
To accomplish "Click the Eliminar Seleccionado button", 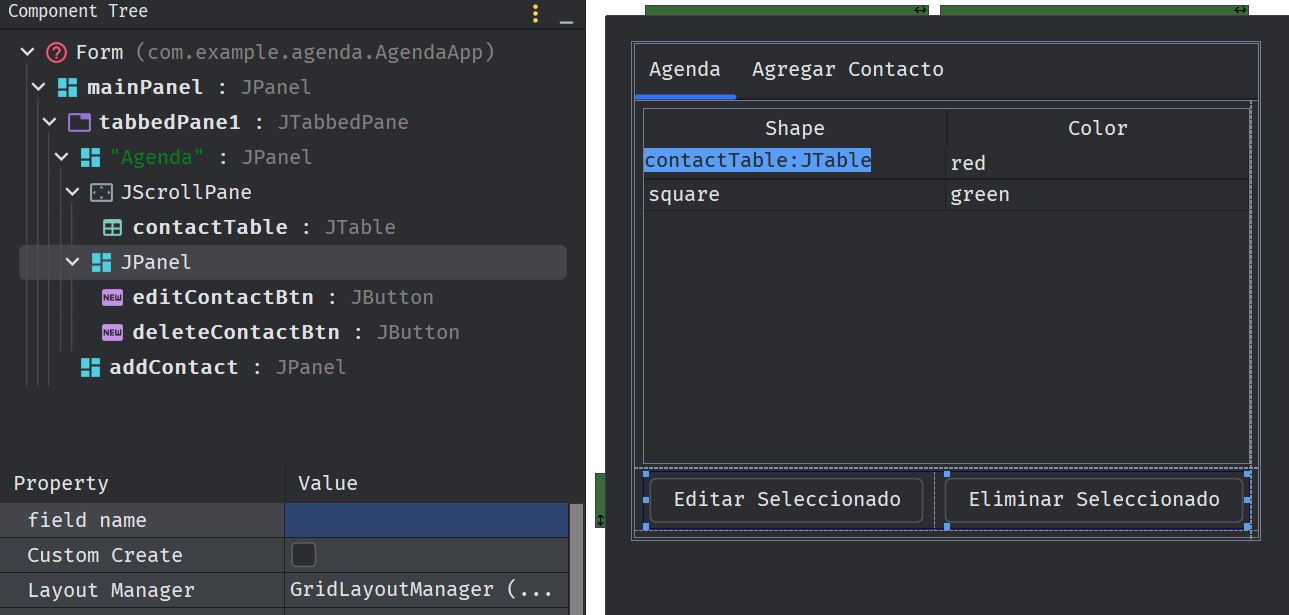I will pos(1093,500).
